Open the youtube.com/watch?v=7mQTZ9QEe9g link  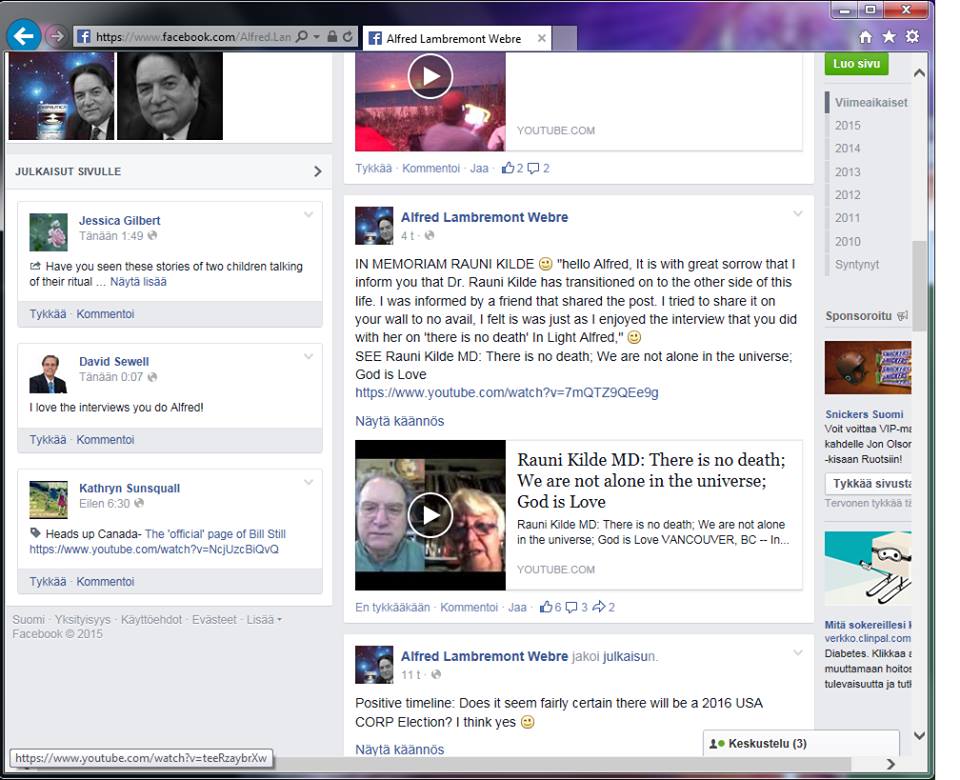click(x=507, y=392)
